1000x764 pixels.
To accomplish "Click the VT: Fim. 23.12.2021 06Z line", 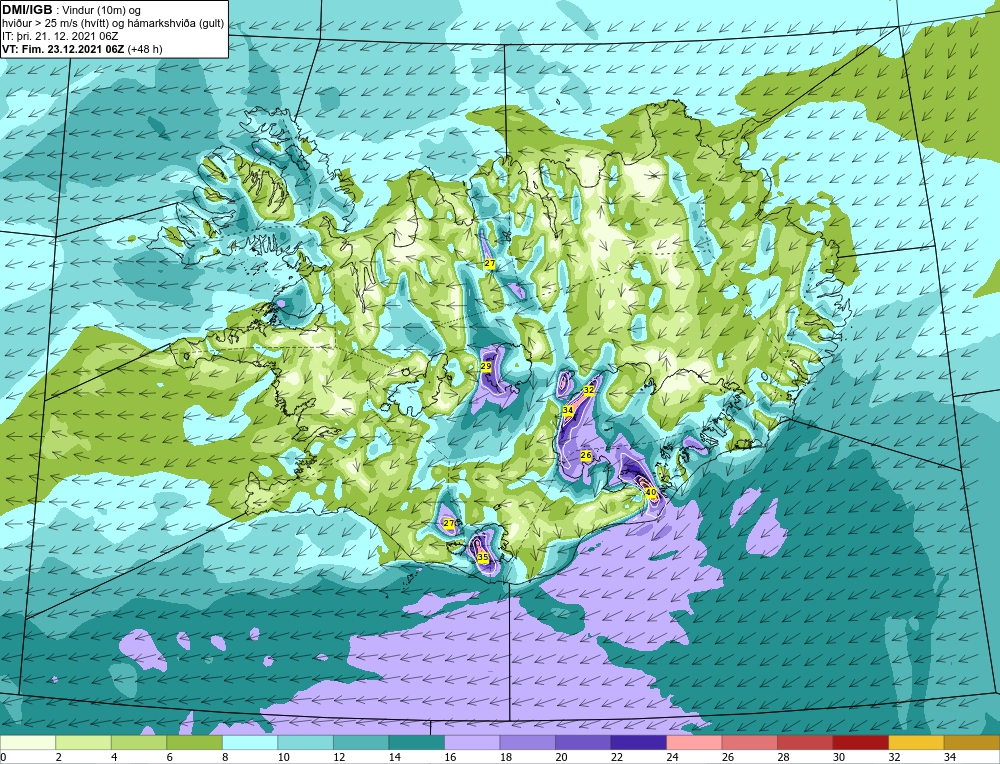I will [x=82, y=49].
